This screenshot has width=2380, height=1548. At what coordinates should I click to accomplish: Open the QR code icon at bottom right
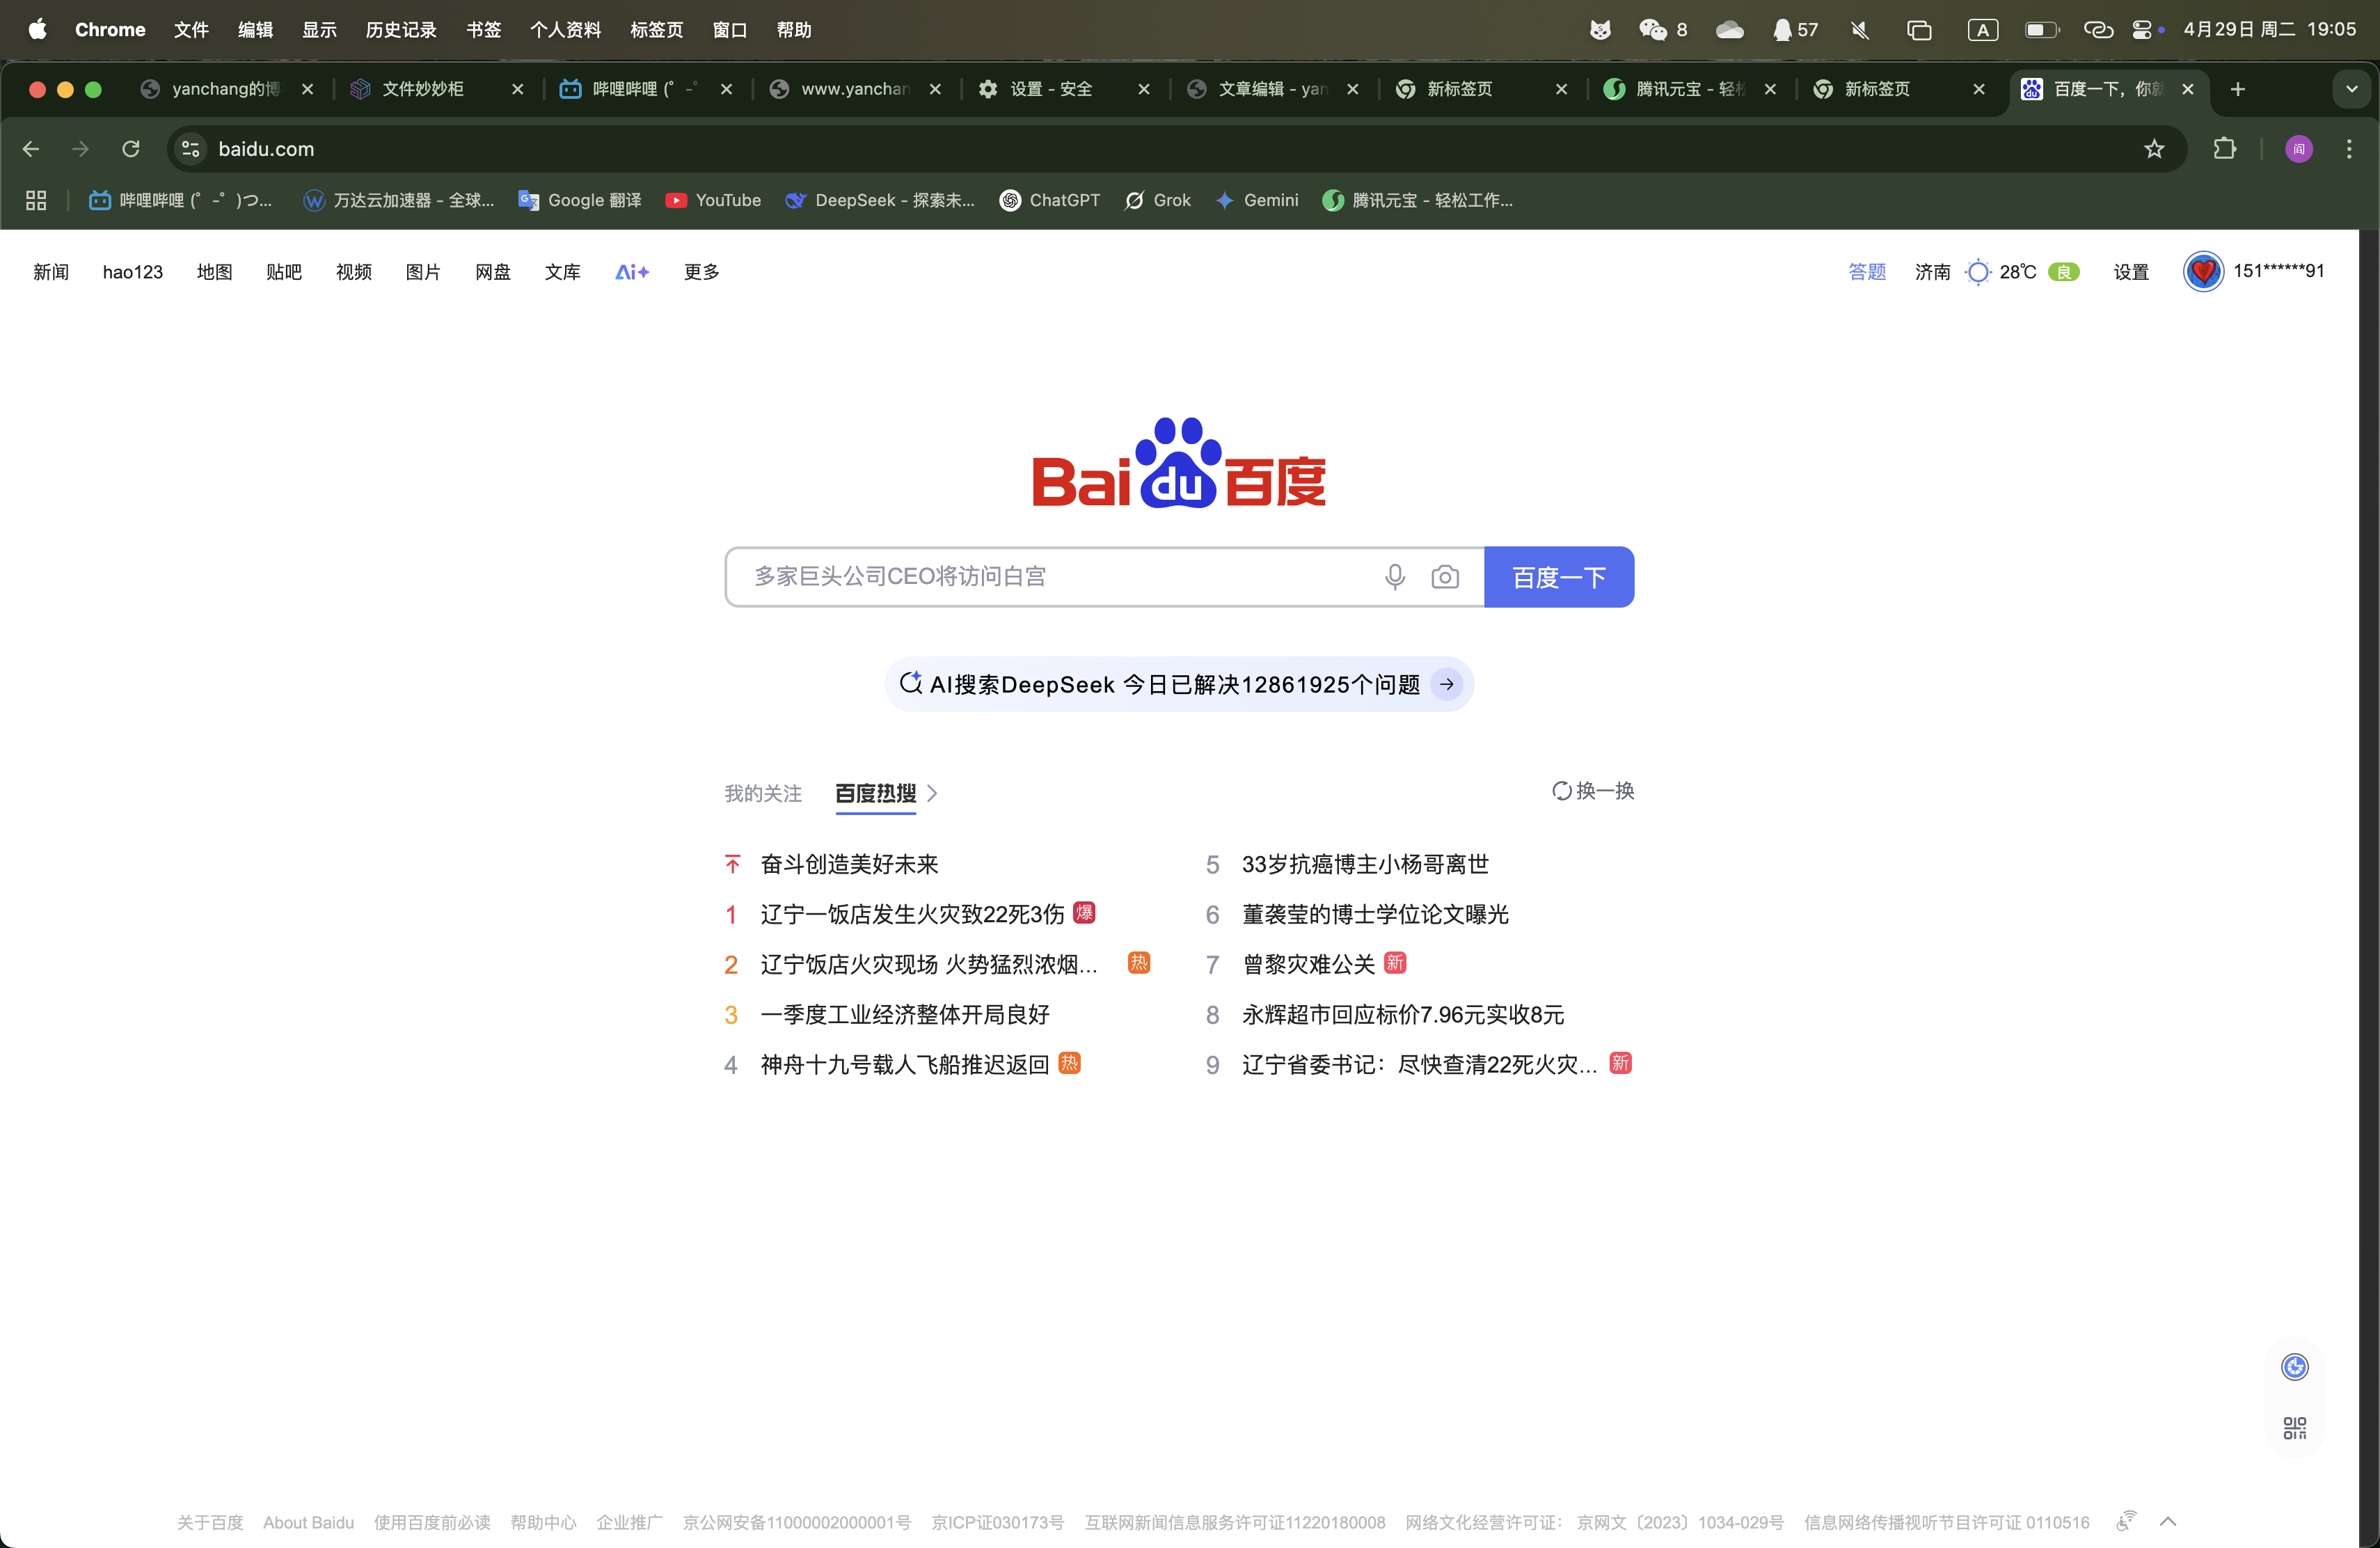point(2294,1427)
